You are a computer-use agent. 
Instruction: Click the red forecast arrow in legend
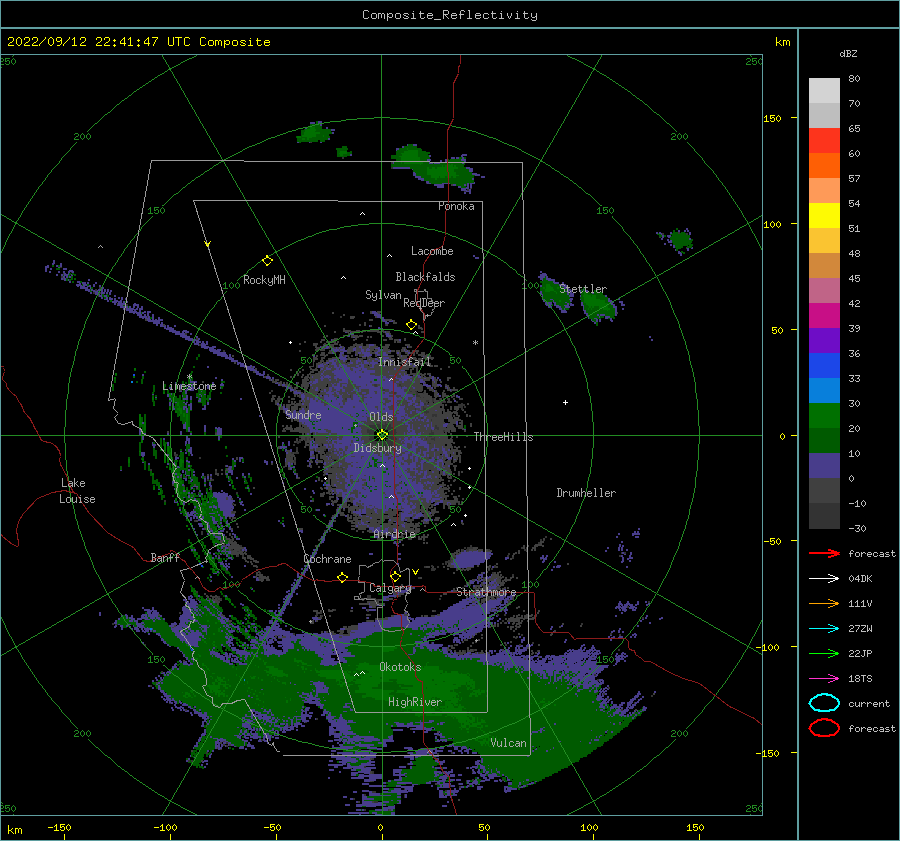[x=824, y=553]
